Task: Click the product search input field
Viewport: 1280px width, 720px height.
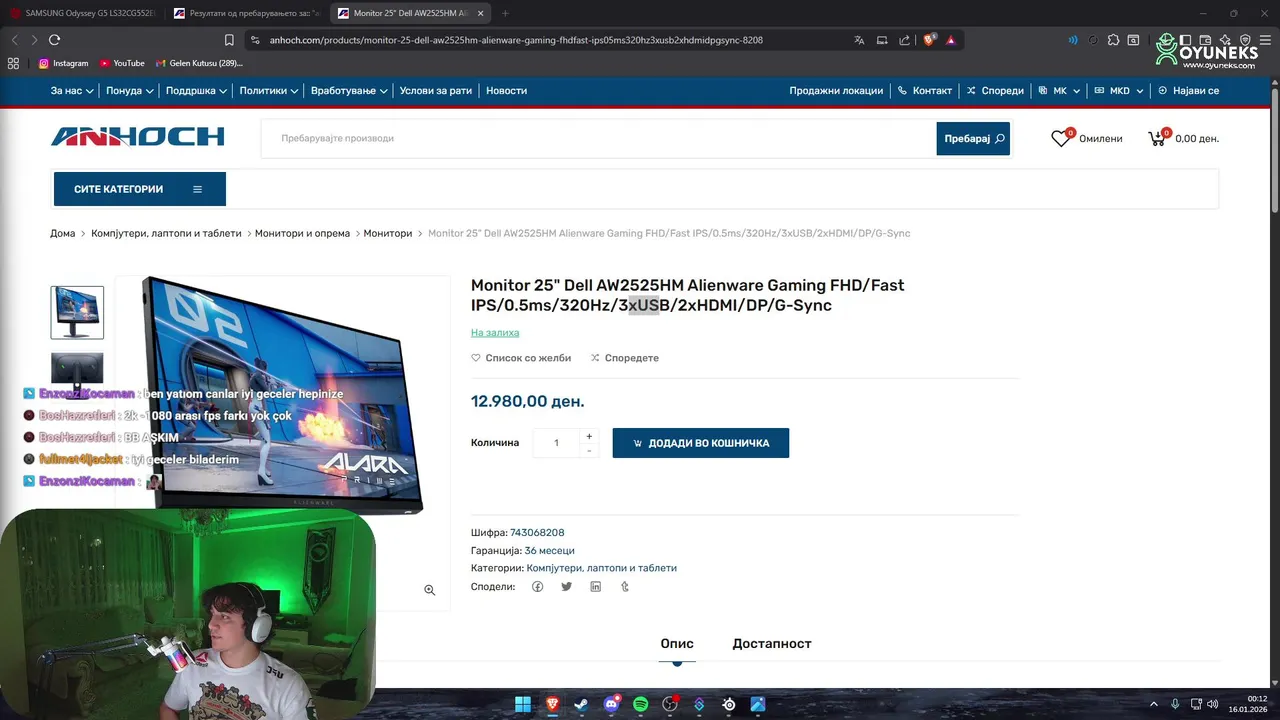Action: click(598, 139)
